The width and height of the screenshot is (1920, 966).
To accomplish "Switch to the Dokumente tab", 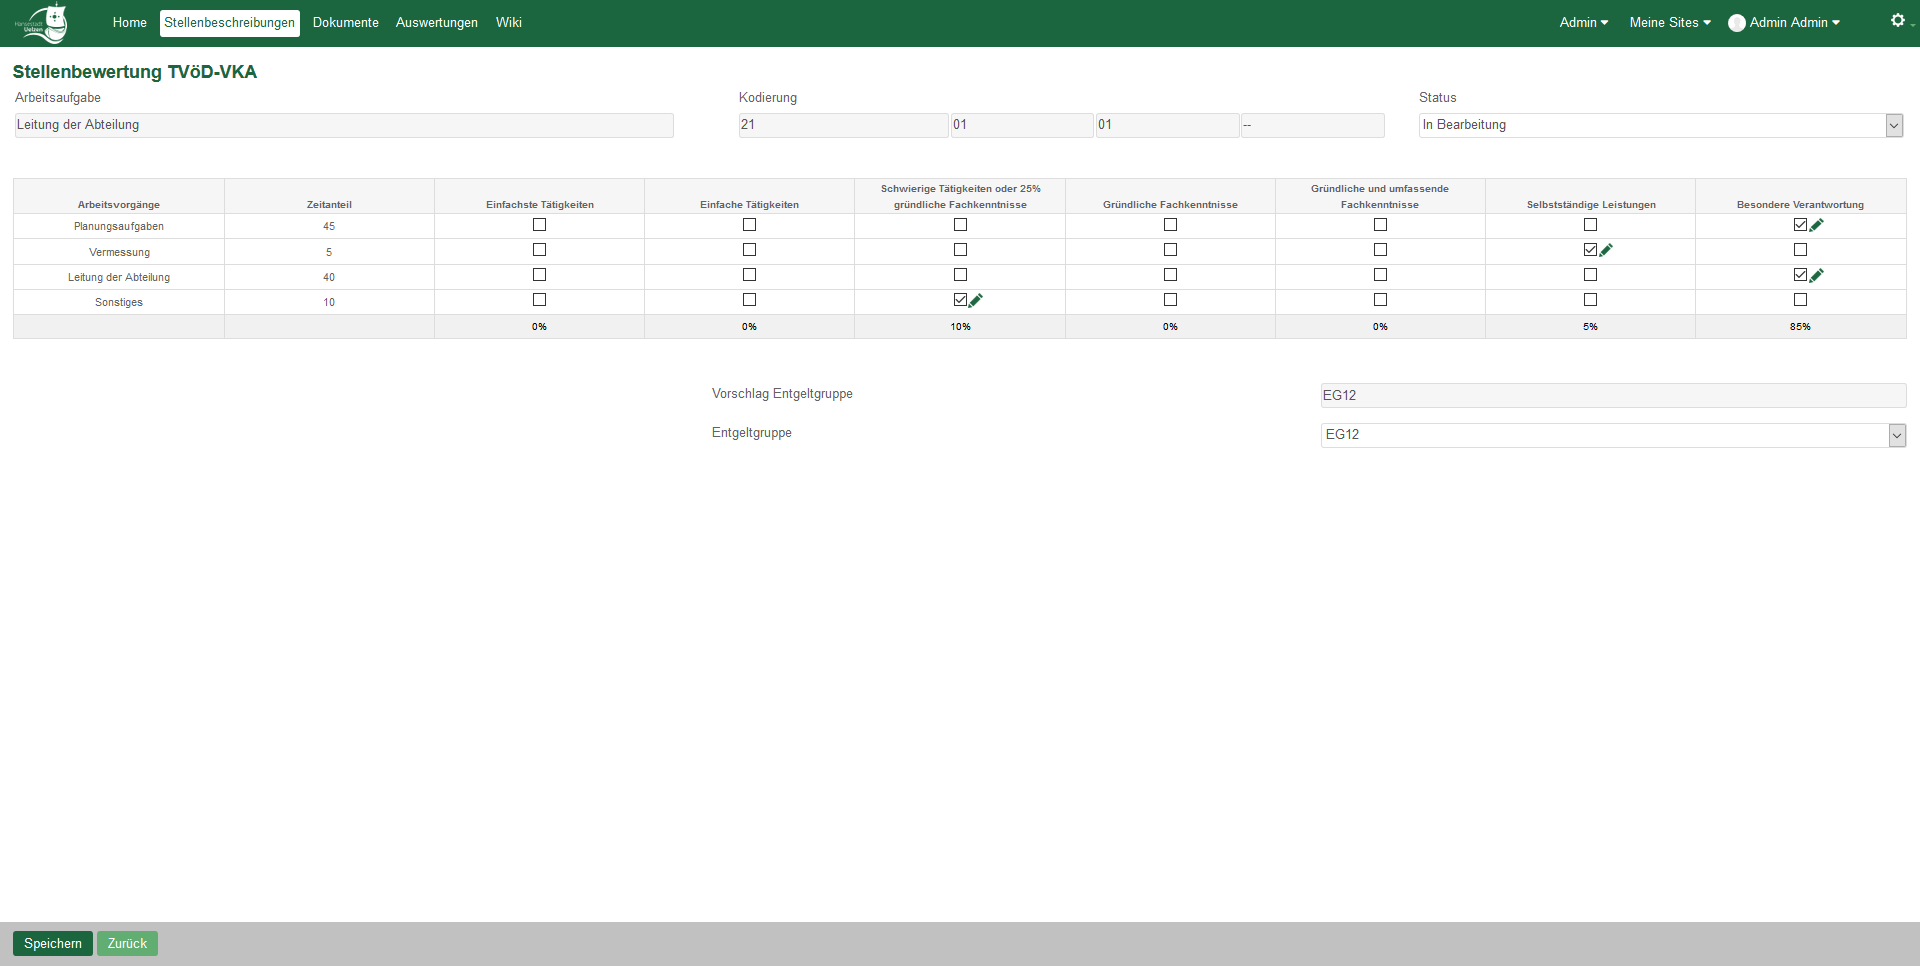I will (345, 23).
